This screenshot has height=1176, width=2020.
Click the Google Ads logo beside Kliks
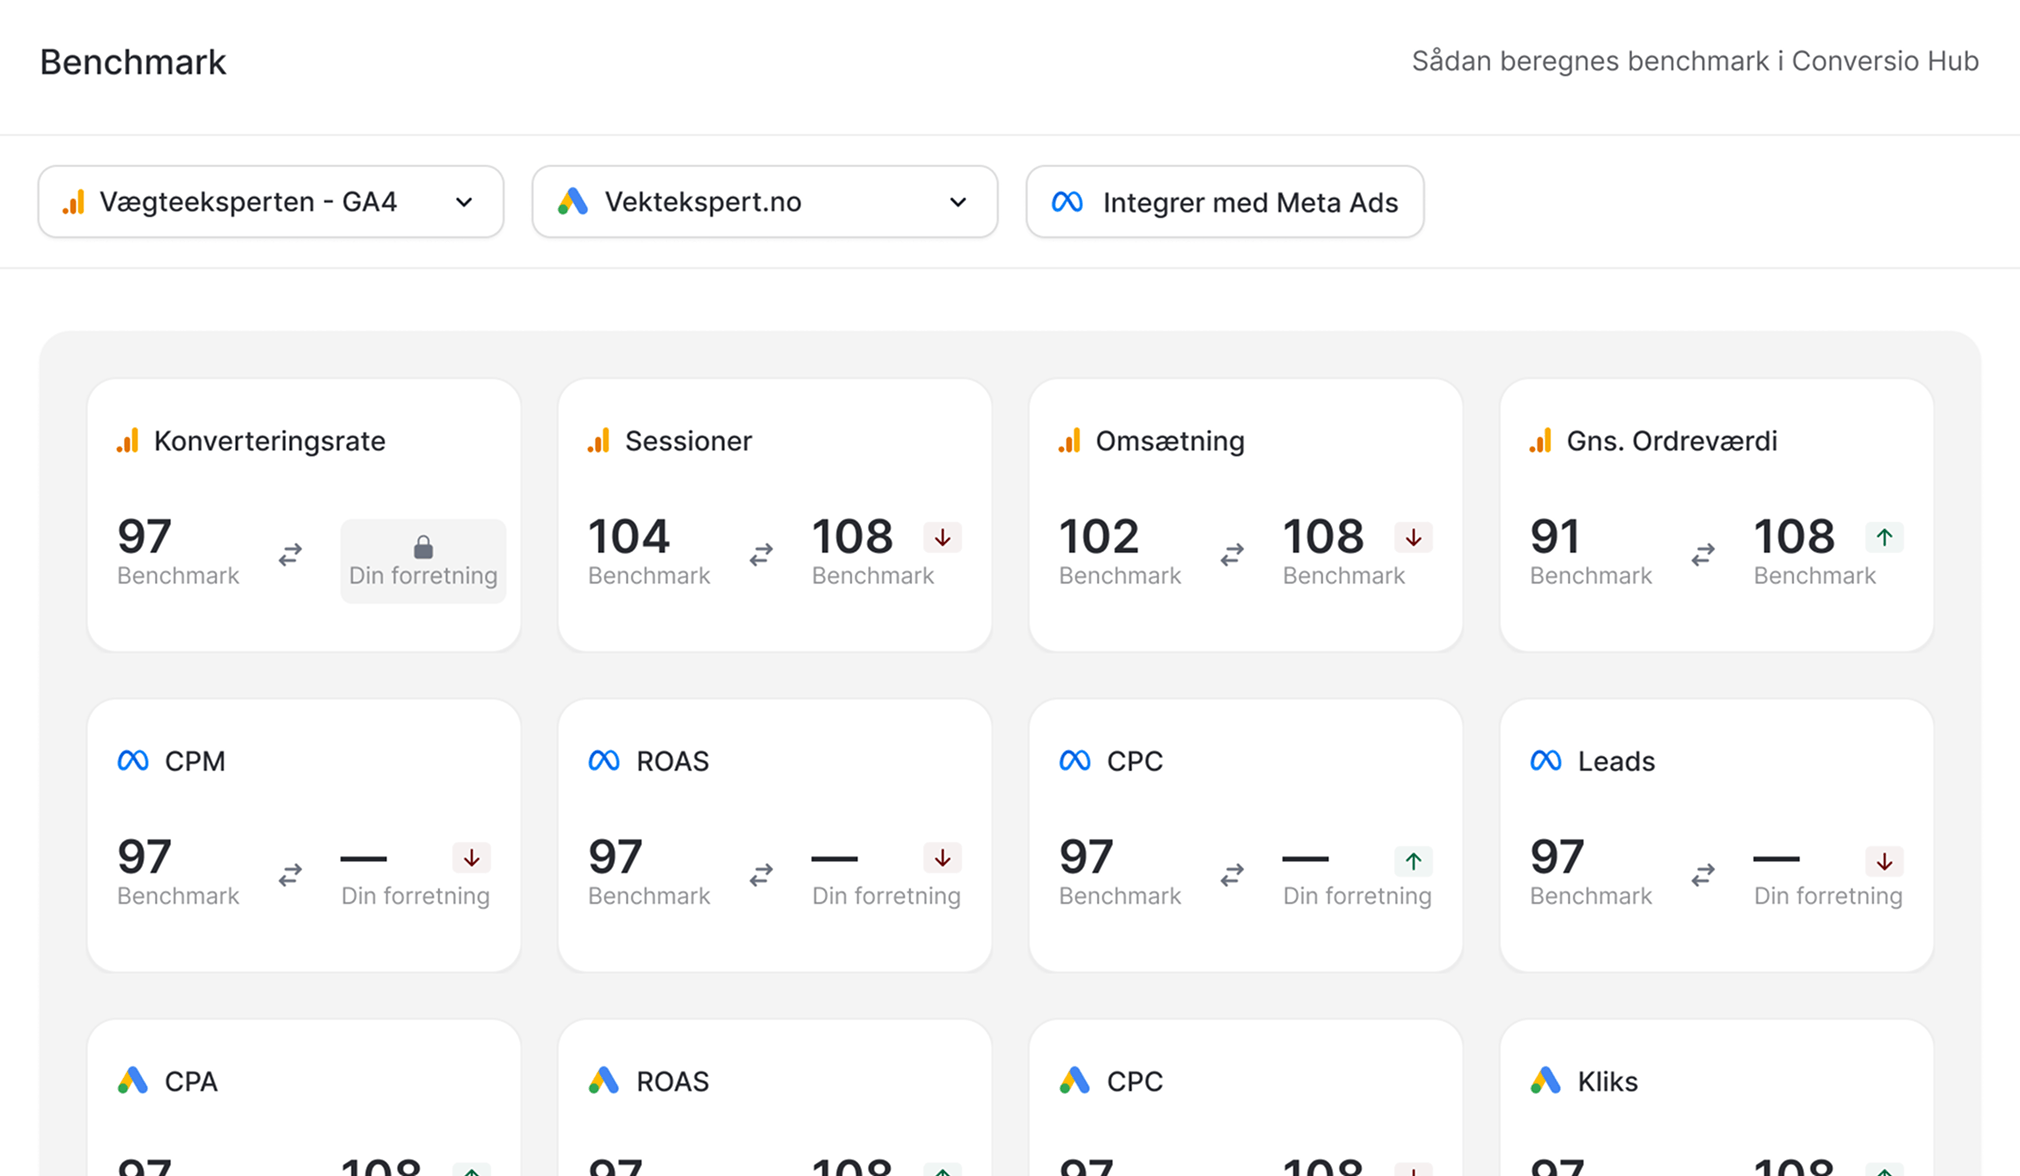click(x=1546, y=1081)
